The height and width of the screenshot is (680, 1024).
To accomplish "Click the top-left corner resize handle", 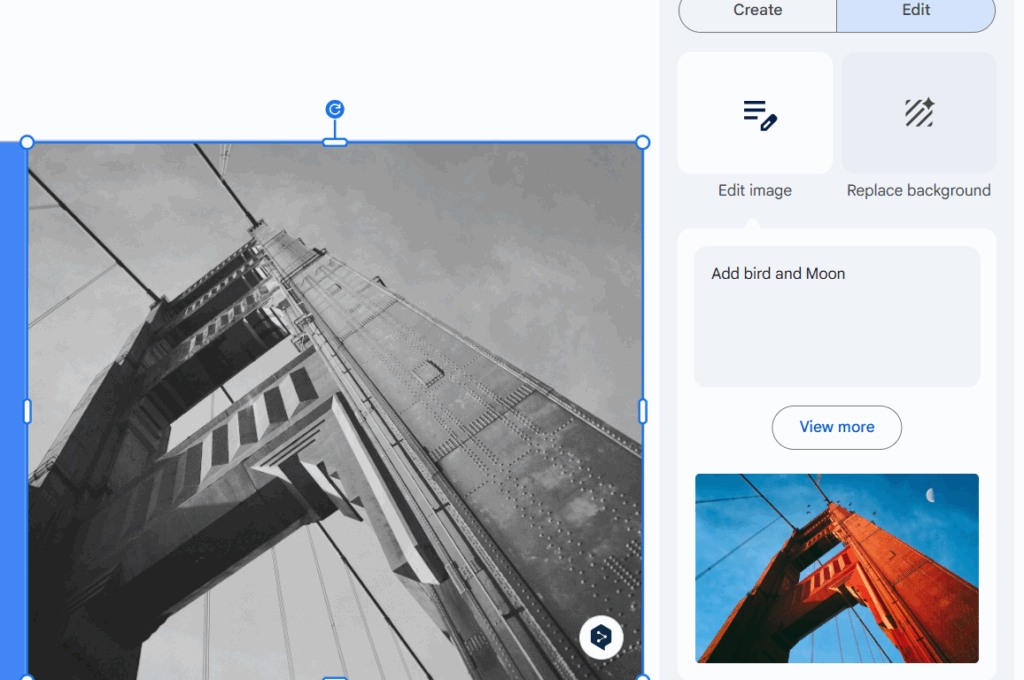I will tap(27, 143).
